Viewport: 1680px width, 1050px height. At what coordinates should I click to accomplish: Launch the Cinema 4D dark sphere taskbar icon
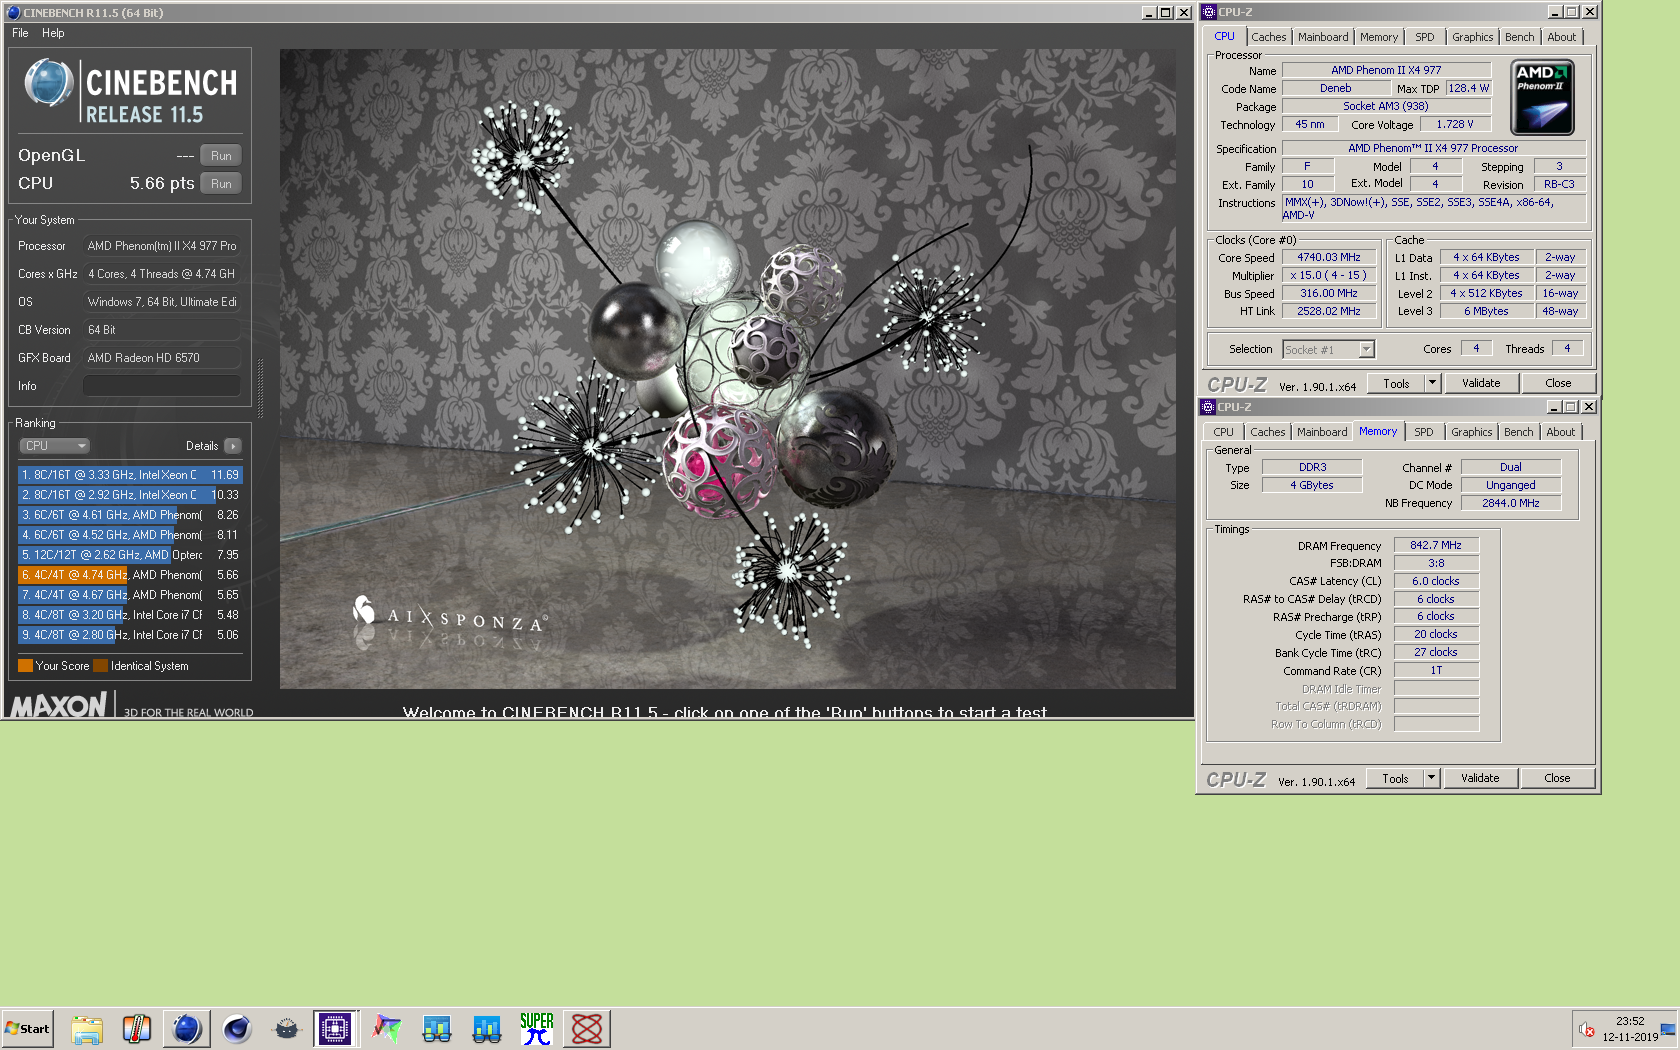[x=237, y=1028]
